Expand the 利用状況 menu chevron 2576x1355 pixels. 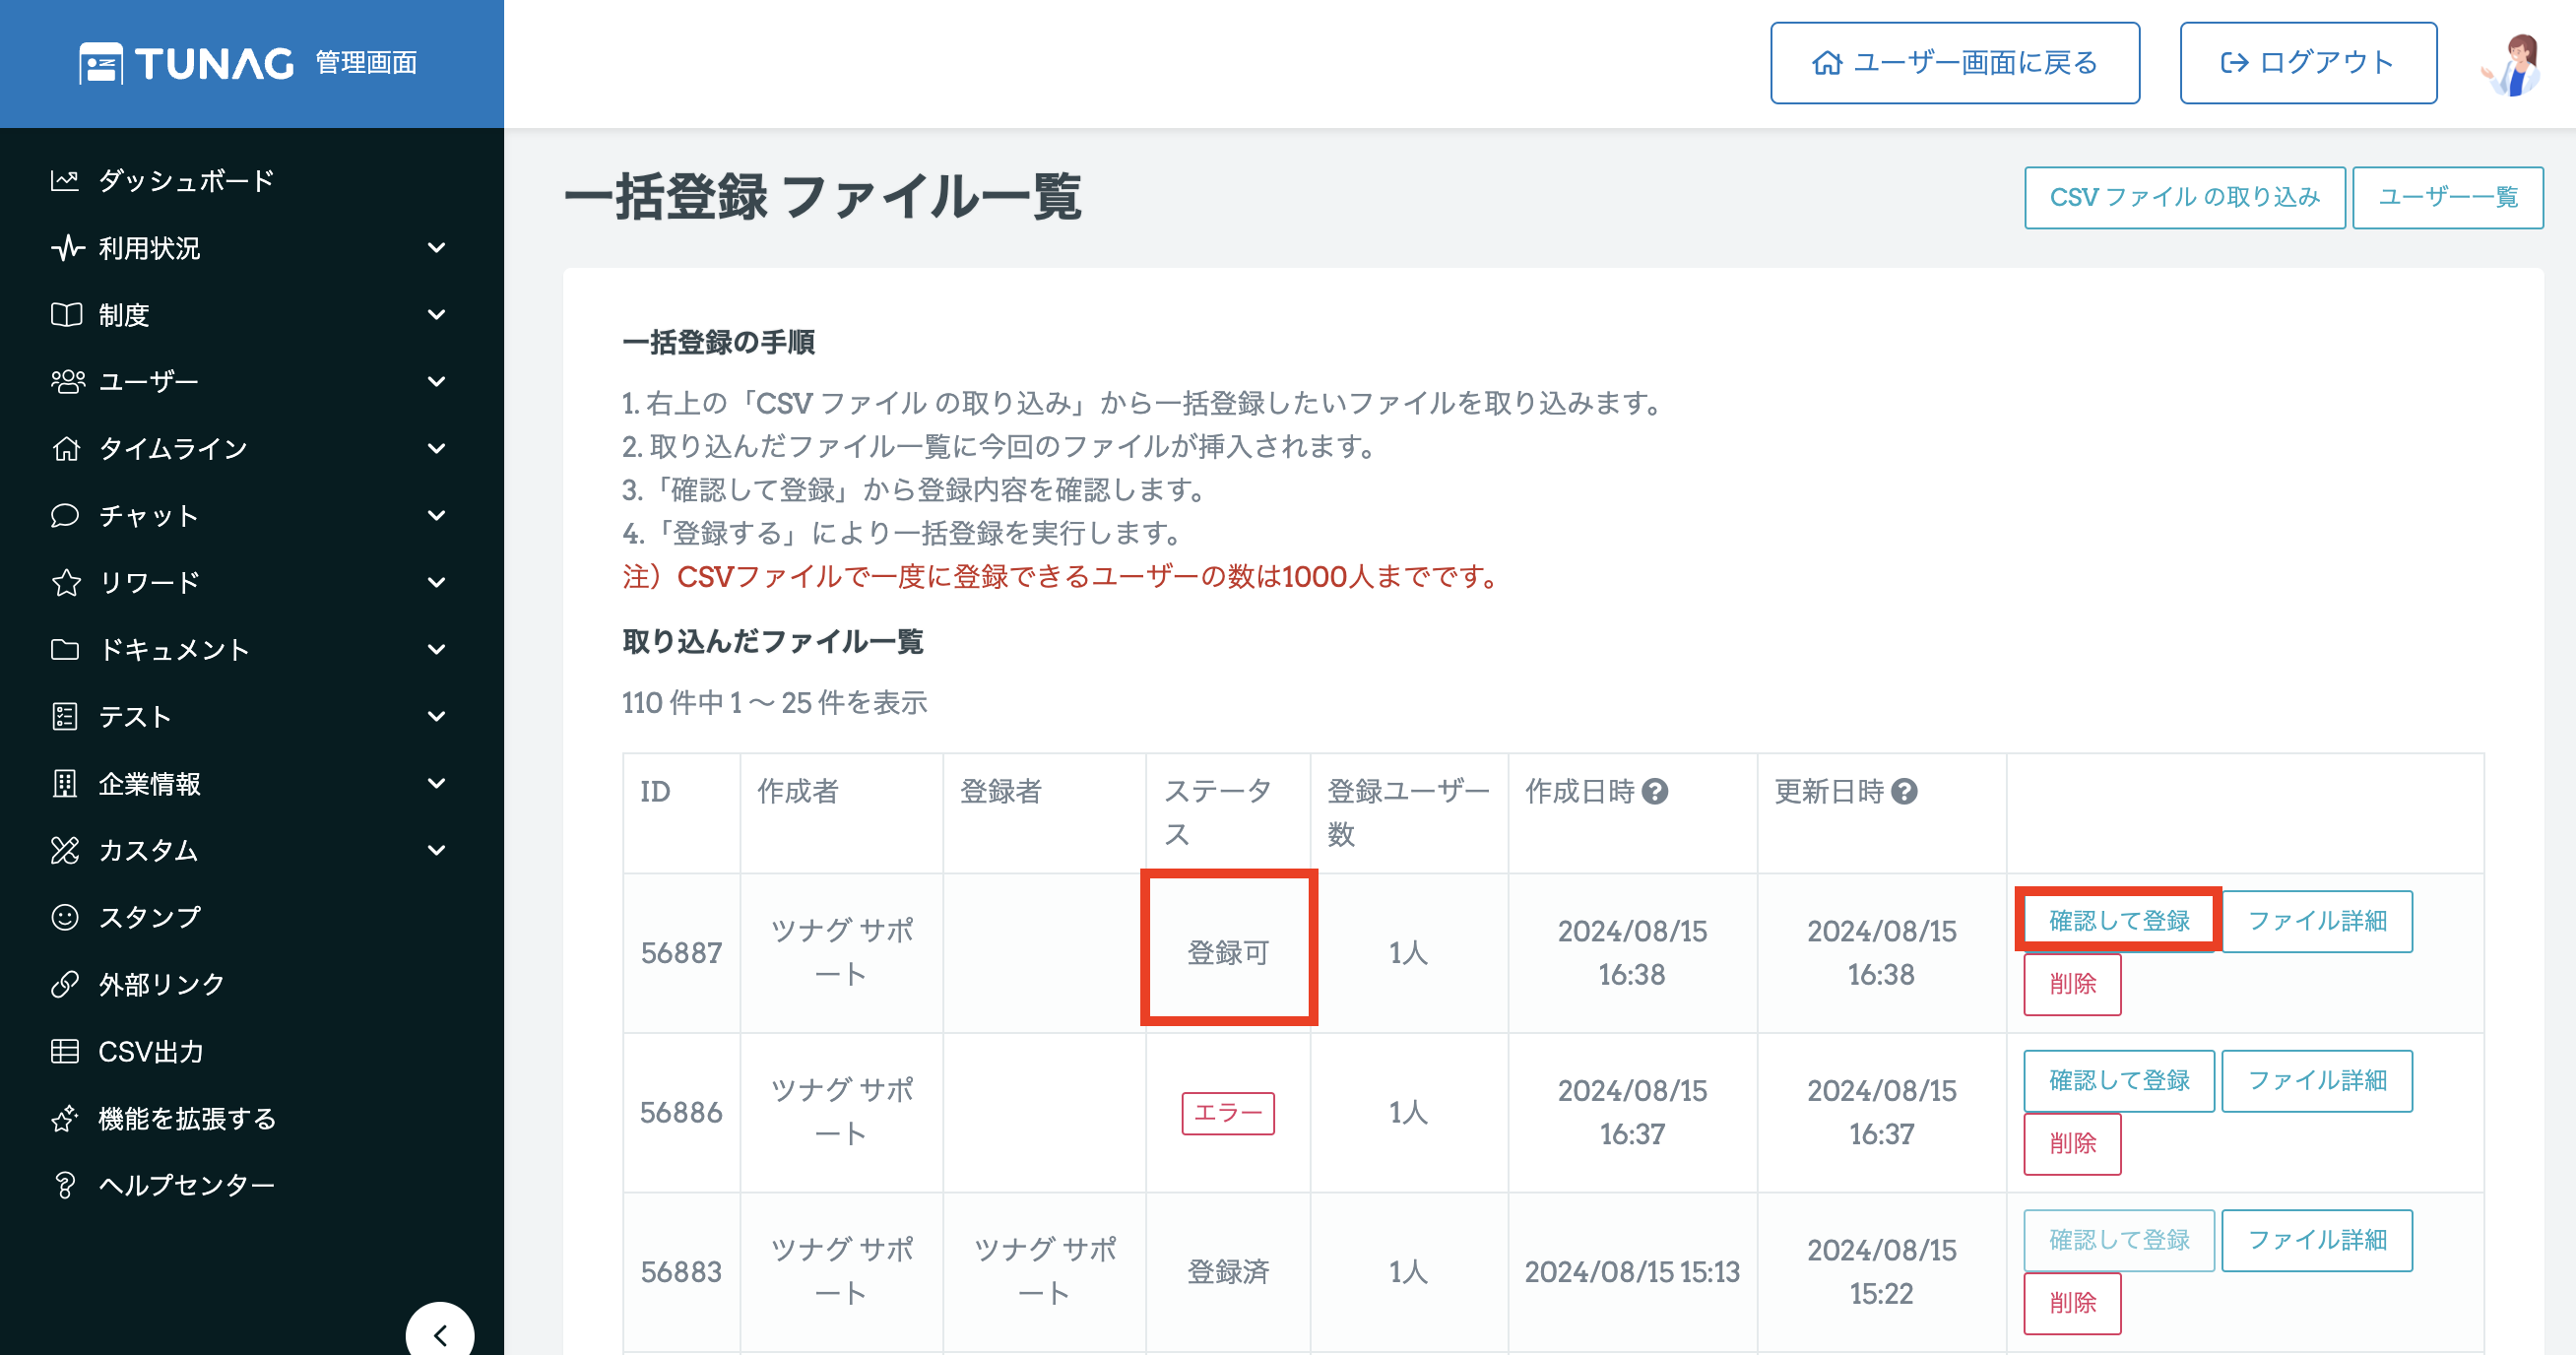[437, 248]
